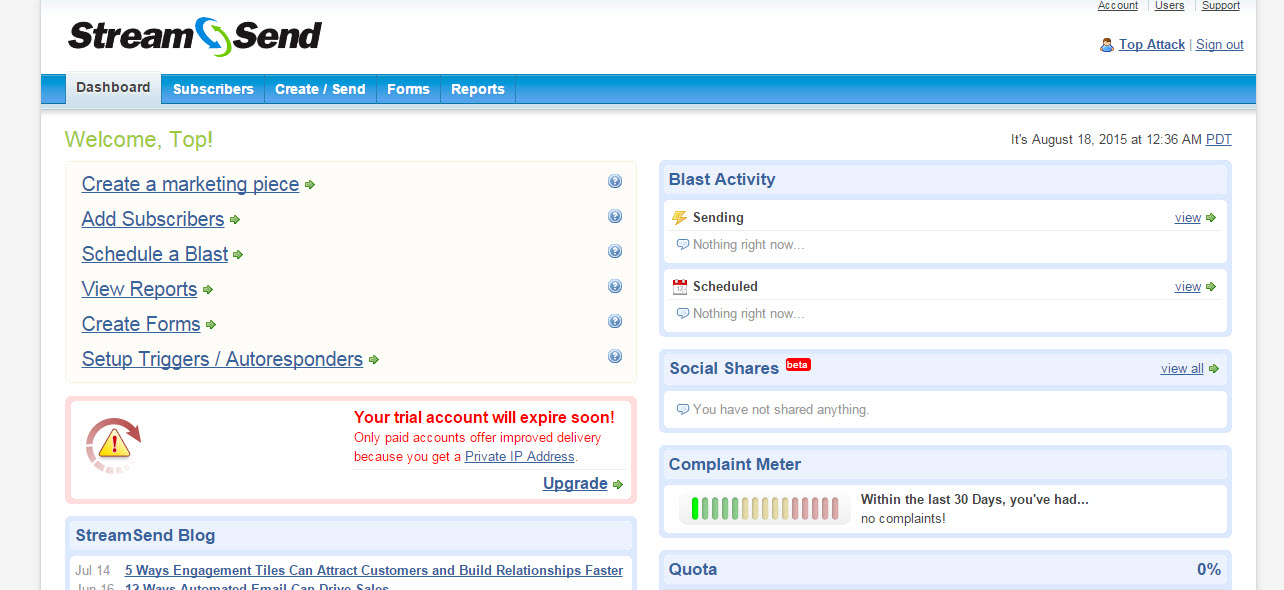This screenshot has height=590, width=1284.
Task: Open the Subscribers tab
Action: coord(213,89)
